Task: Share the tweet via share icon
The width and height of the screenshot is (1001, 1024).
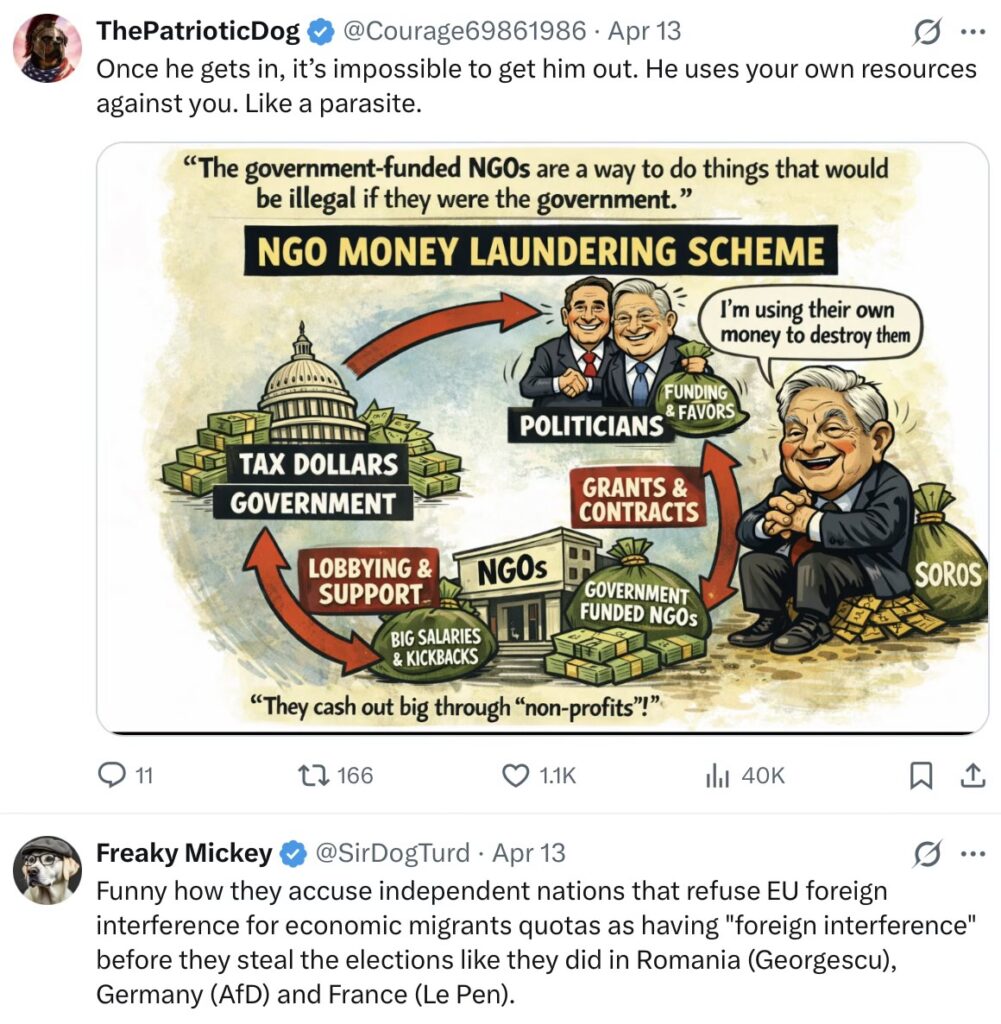Action: (973, 775)
